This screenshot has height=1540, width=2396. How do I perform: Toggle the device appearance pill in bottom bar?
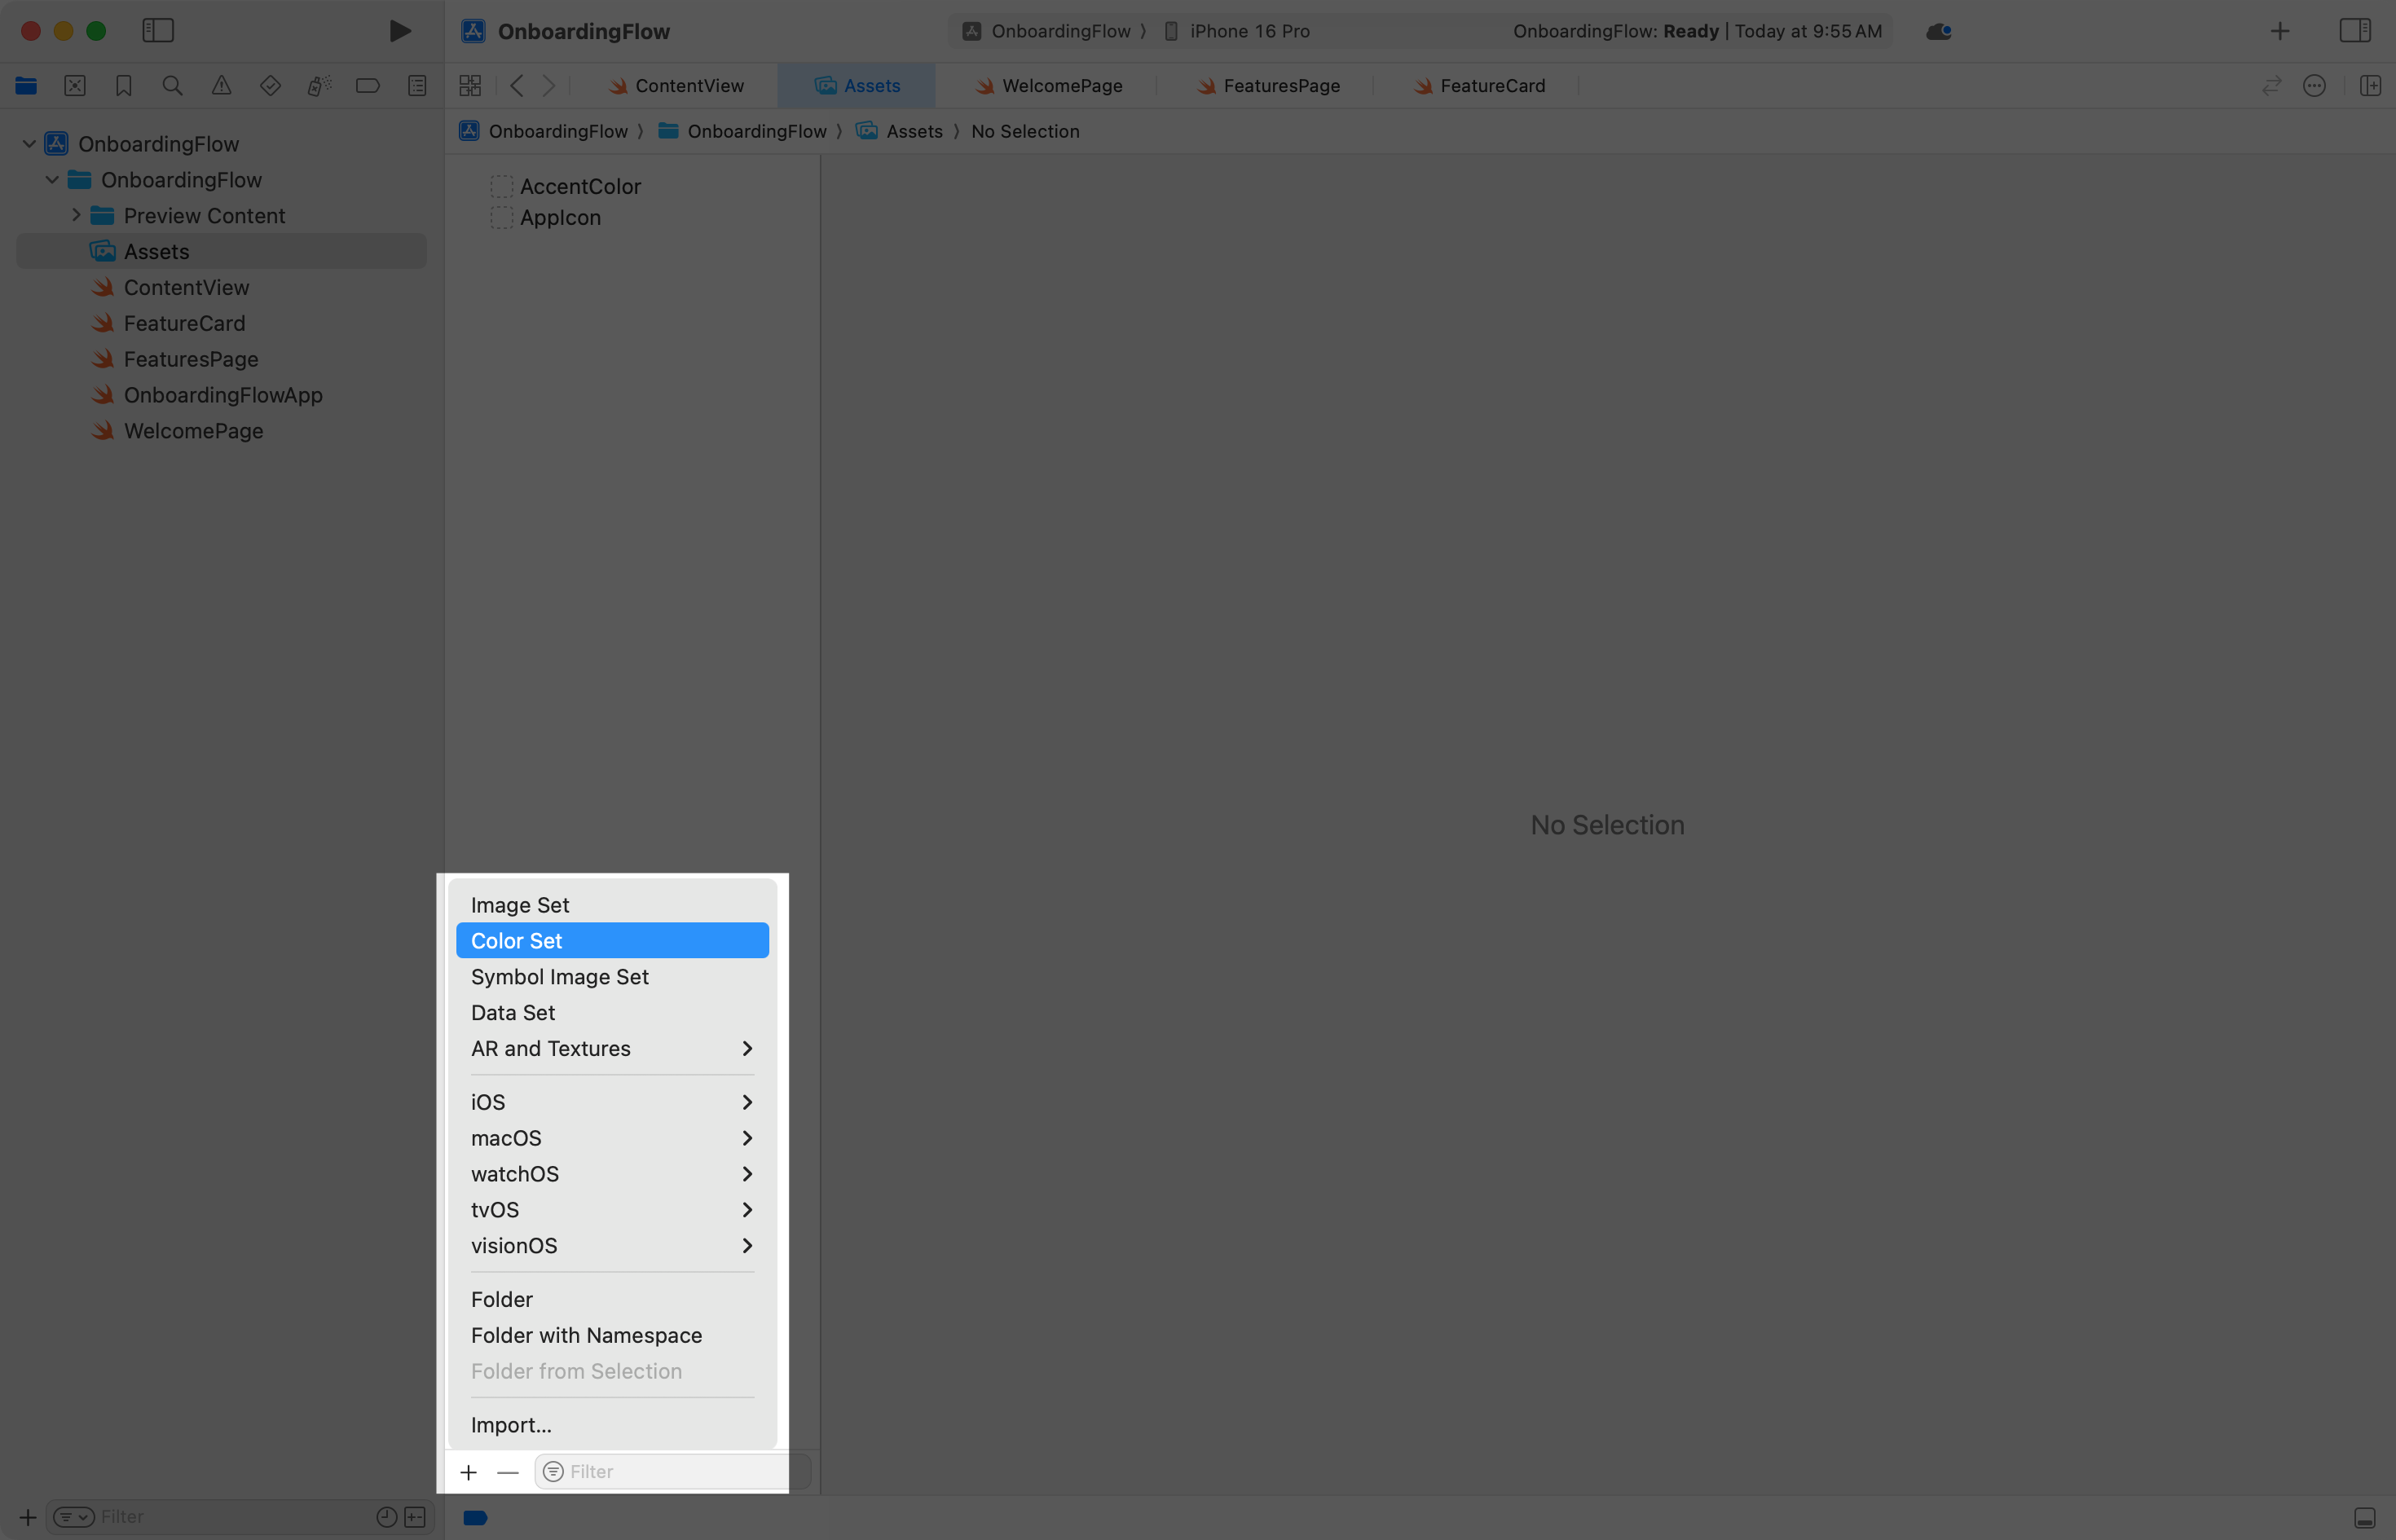[475, 1517]
